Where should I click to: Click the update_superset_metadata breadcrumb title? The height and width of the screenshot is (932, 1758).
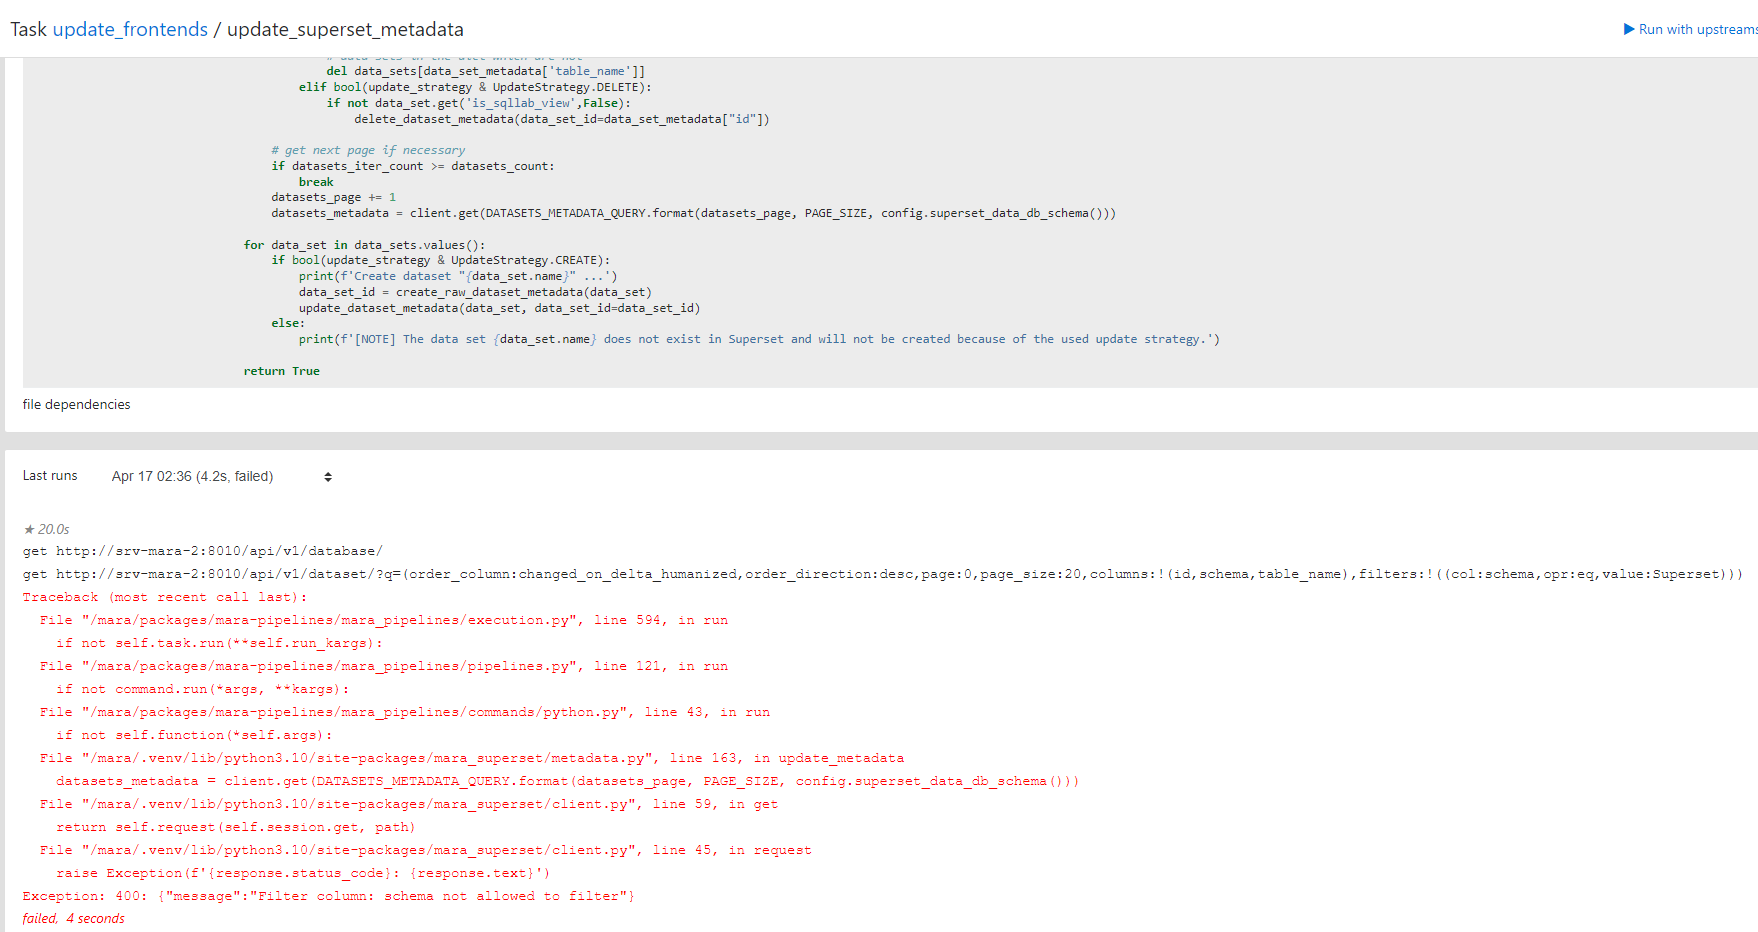[x=344, y=29]
